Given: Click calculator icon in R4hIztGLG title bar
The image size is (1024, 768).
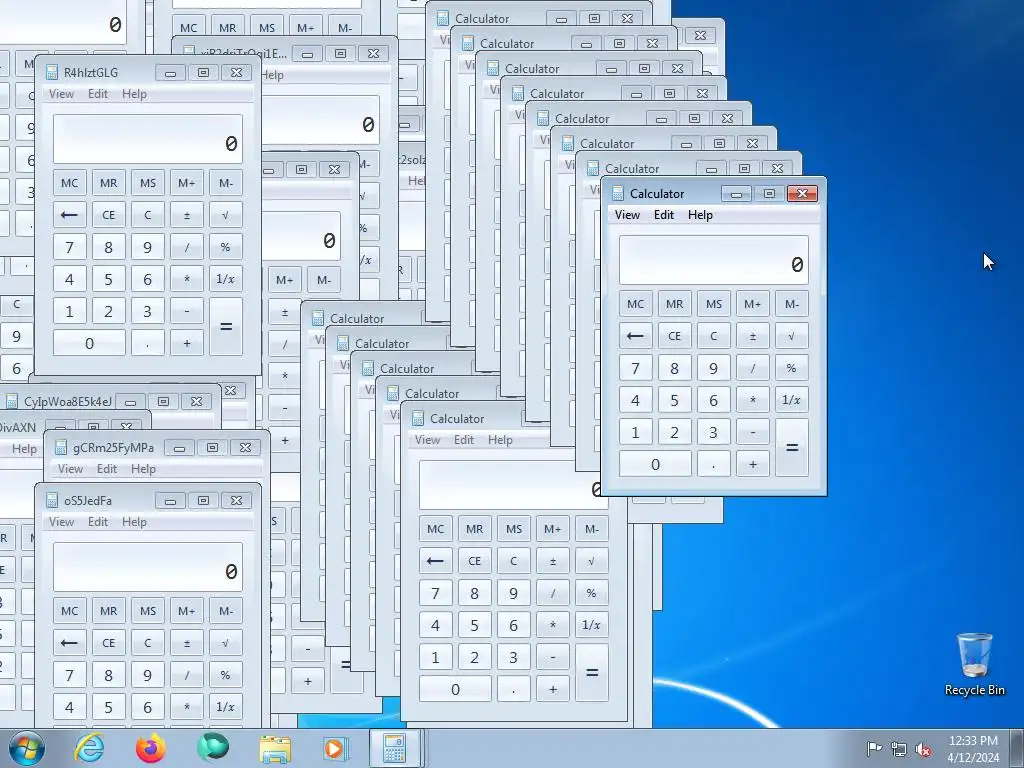Looking at the screenshot, I should point(52,72).
